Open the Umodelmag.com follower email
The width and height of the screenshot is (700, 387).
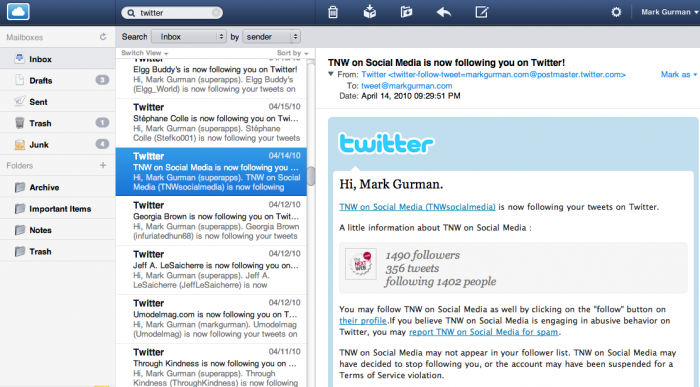(x=211, y=319)
